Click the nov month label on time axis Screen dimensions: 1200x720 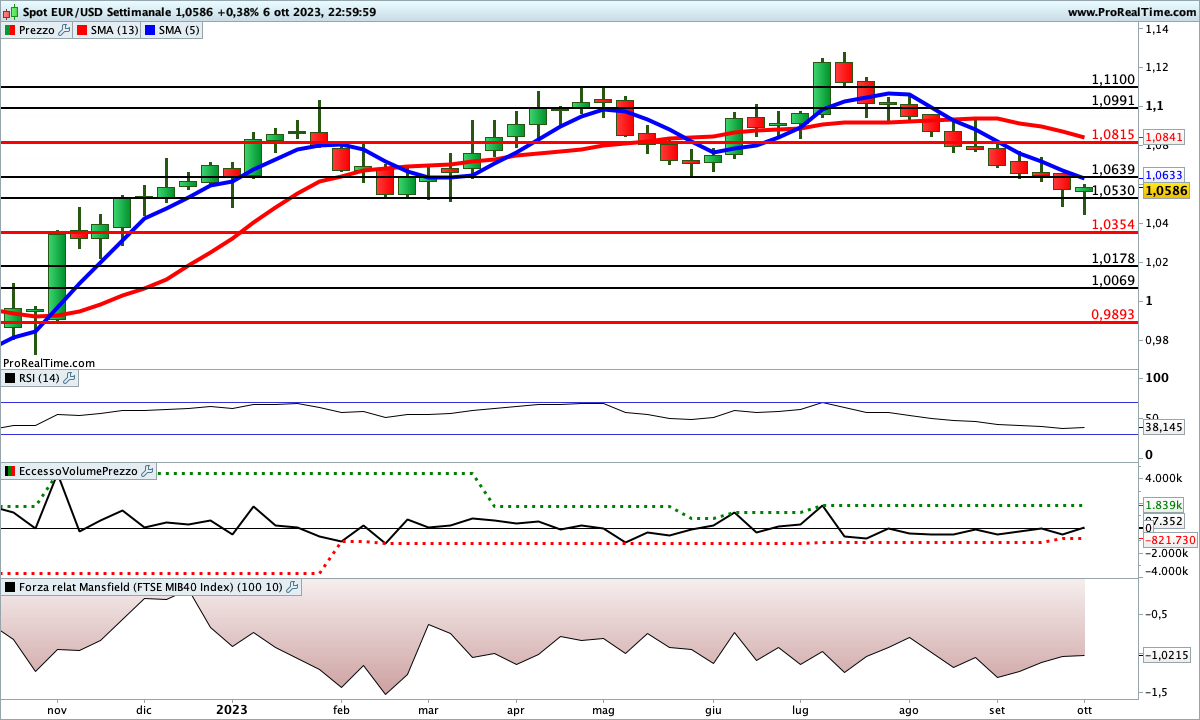(56, 709)
